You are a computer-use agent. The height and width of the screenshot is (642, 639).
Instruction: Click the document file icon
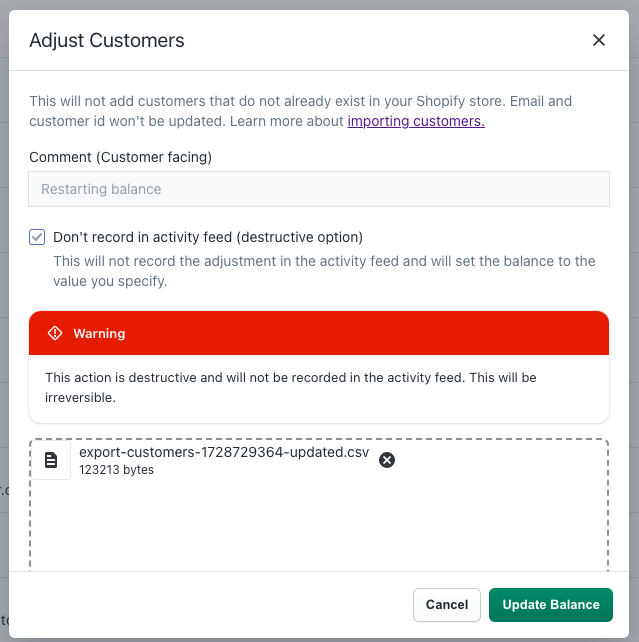[51, 460]
